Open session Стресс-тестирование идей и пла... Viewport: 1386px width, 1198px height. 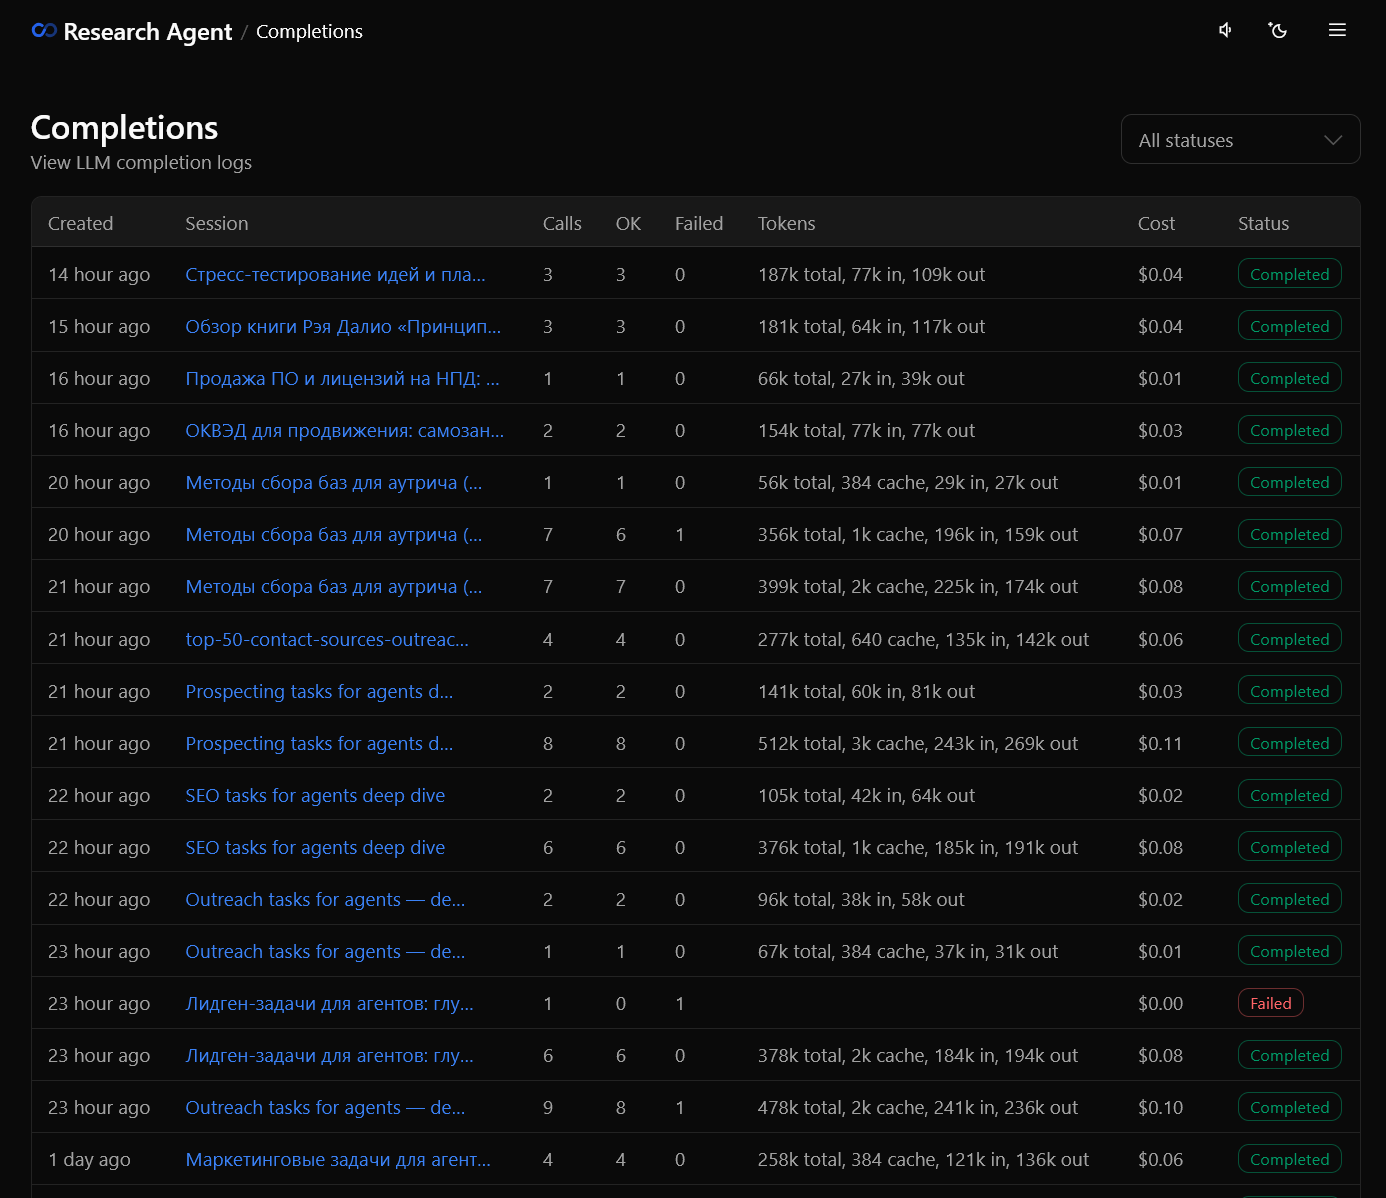335,275
